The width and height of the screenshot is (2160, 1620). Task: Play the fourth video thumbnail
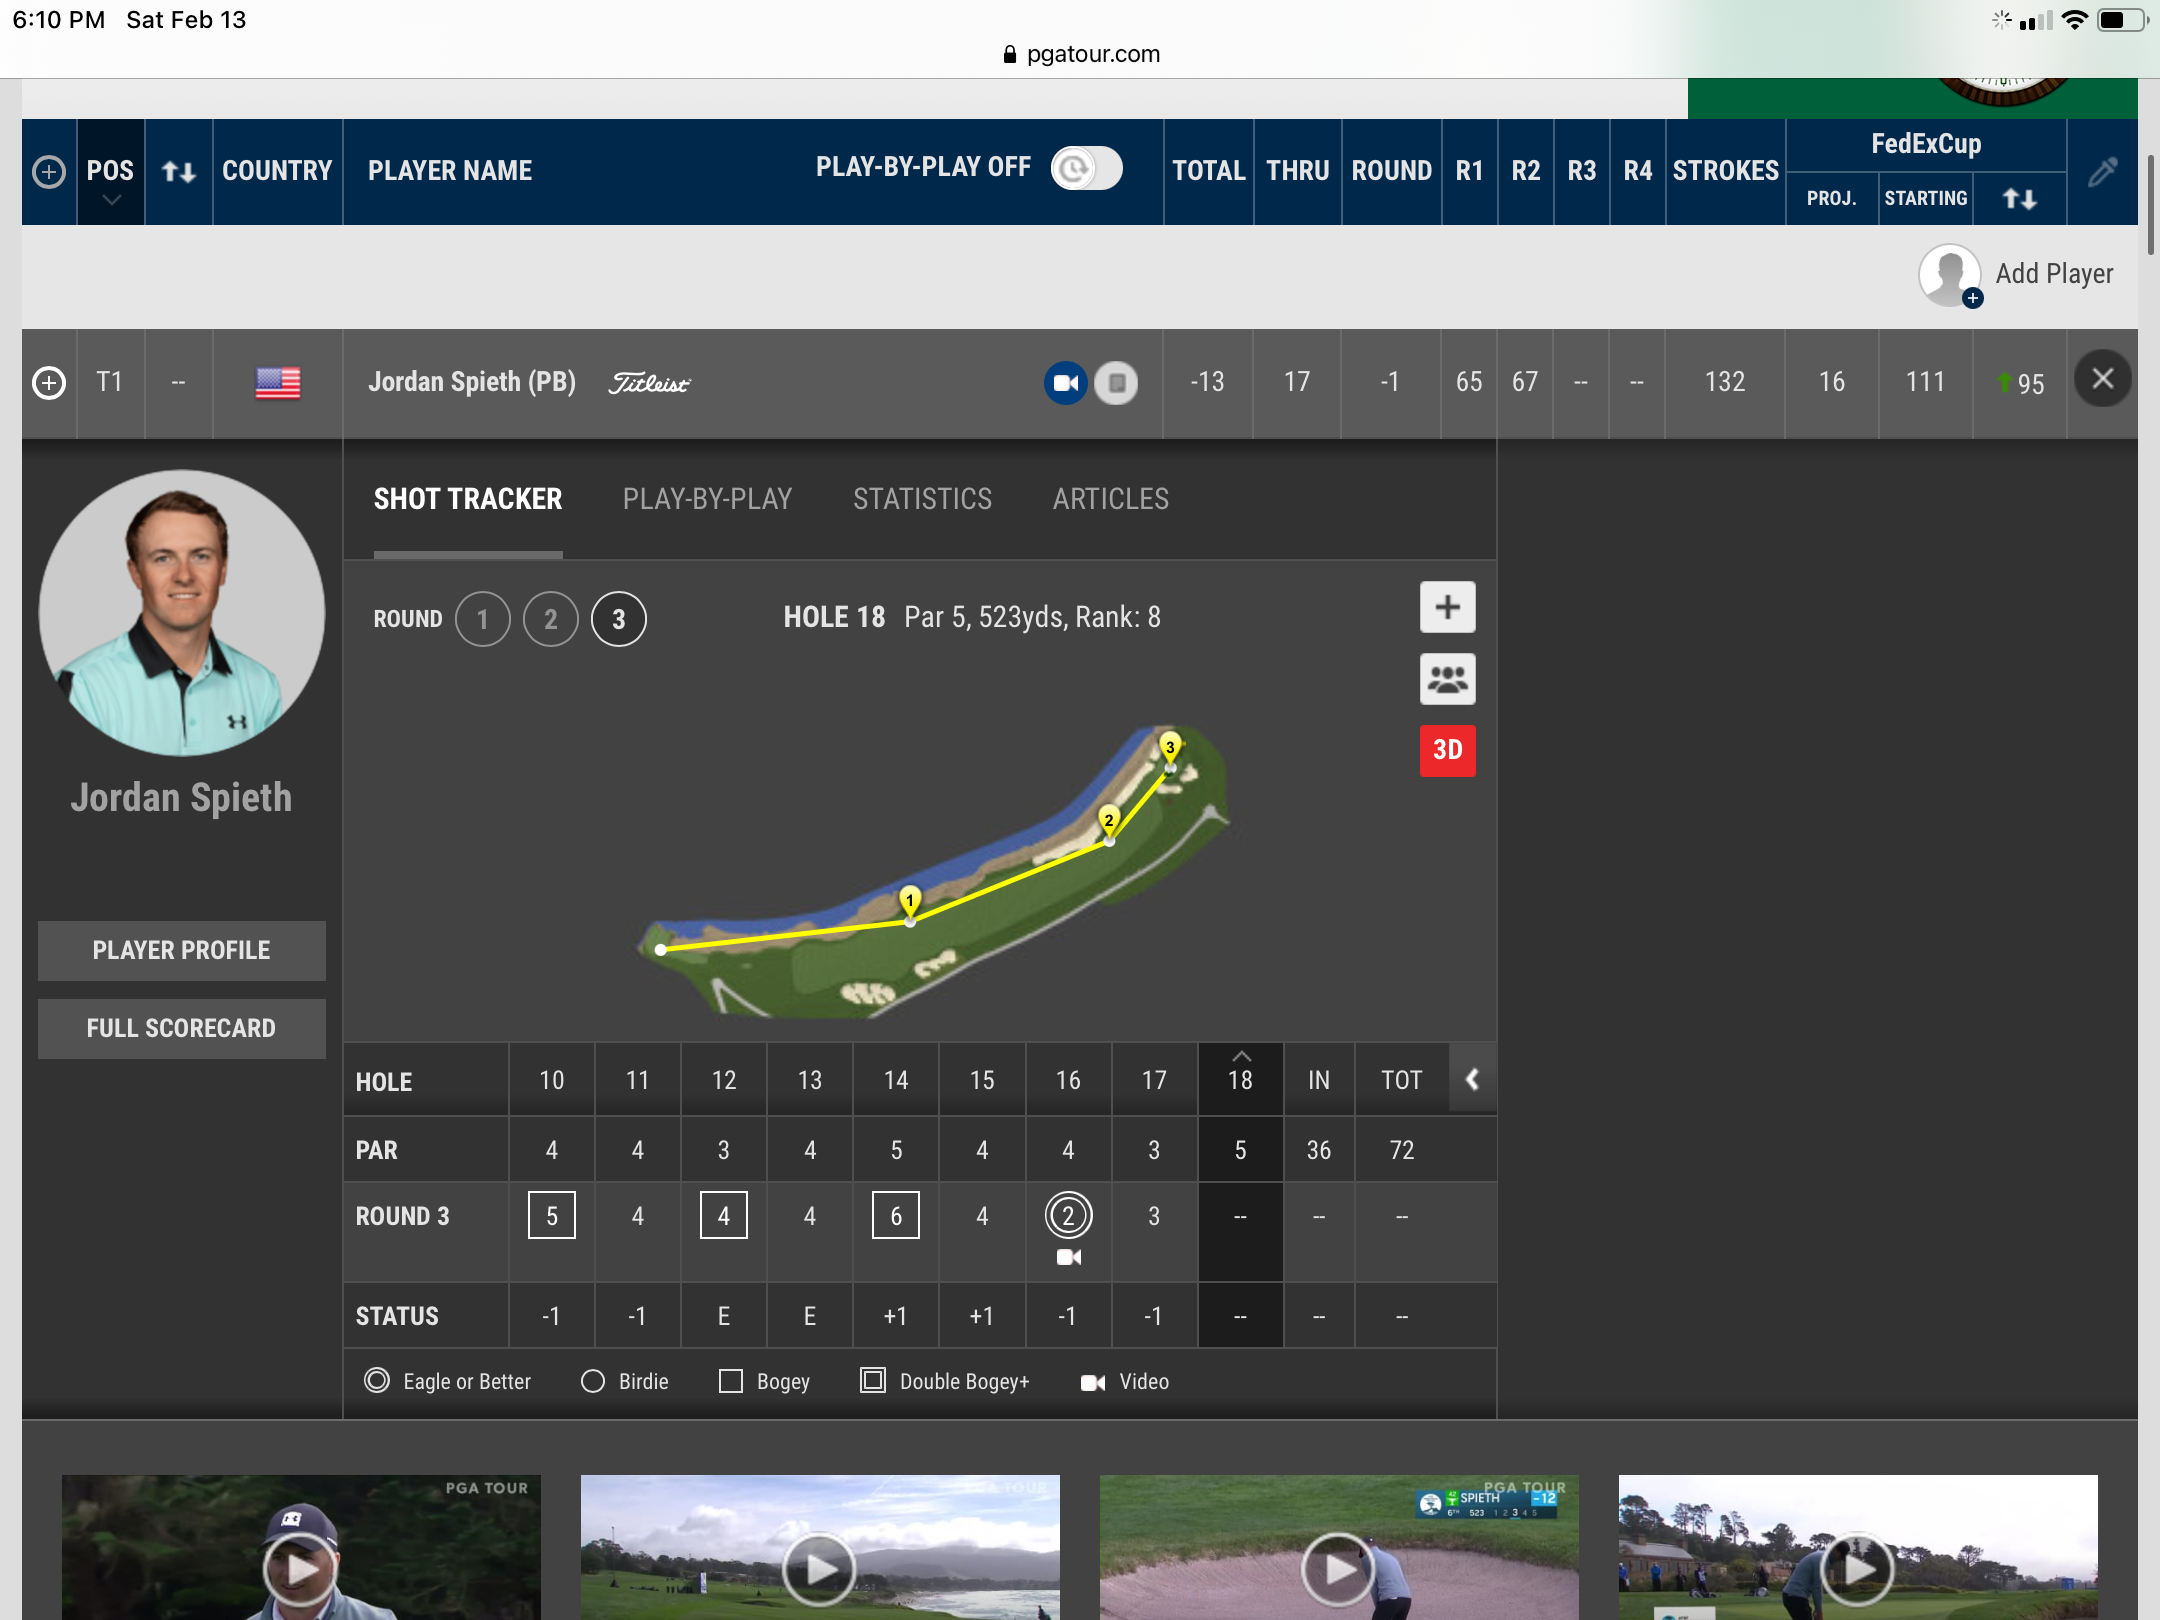tap(1857, 1568)
